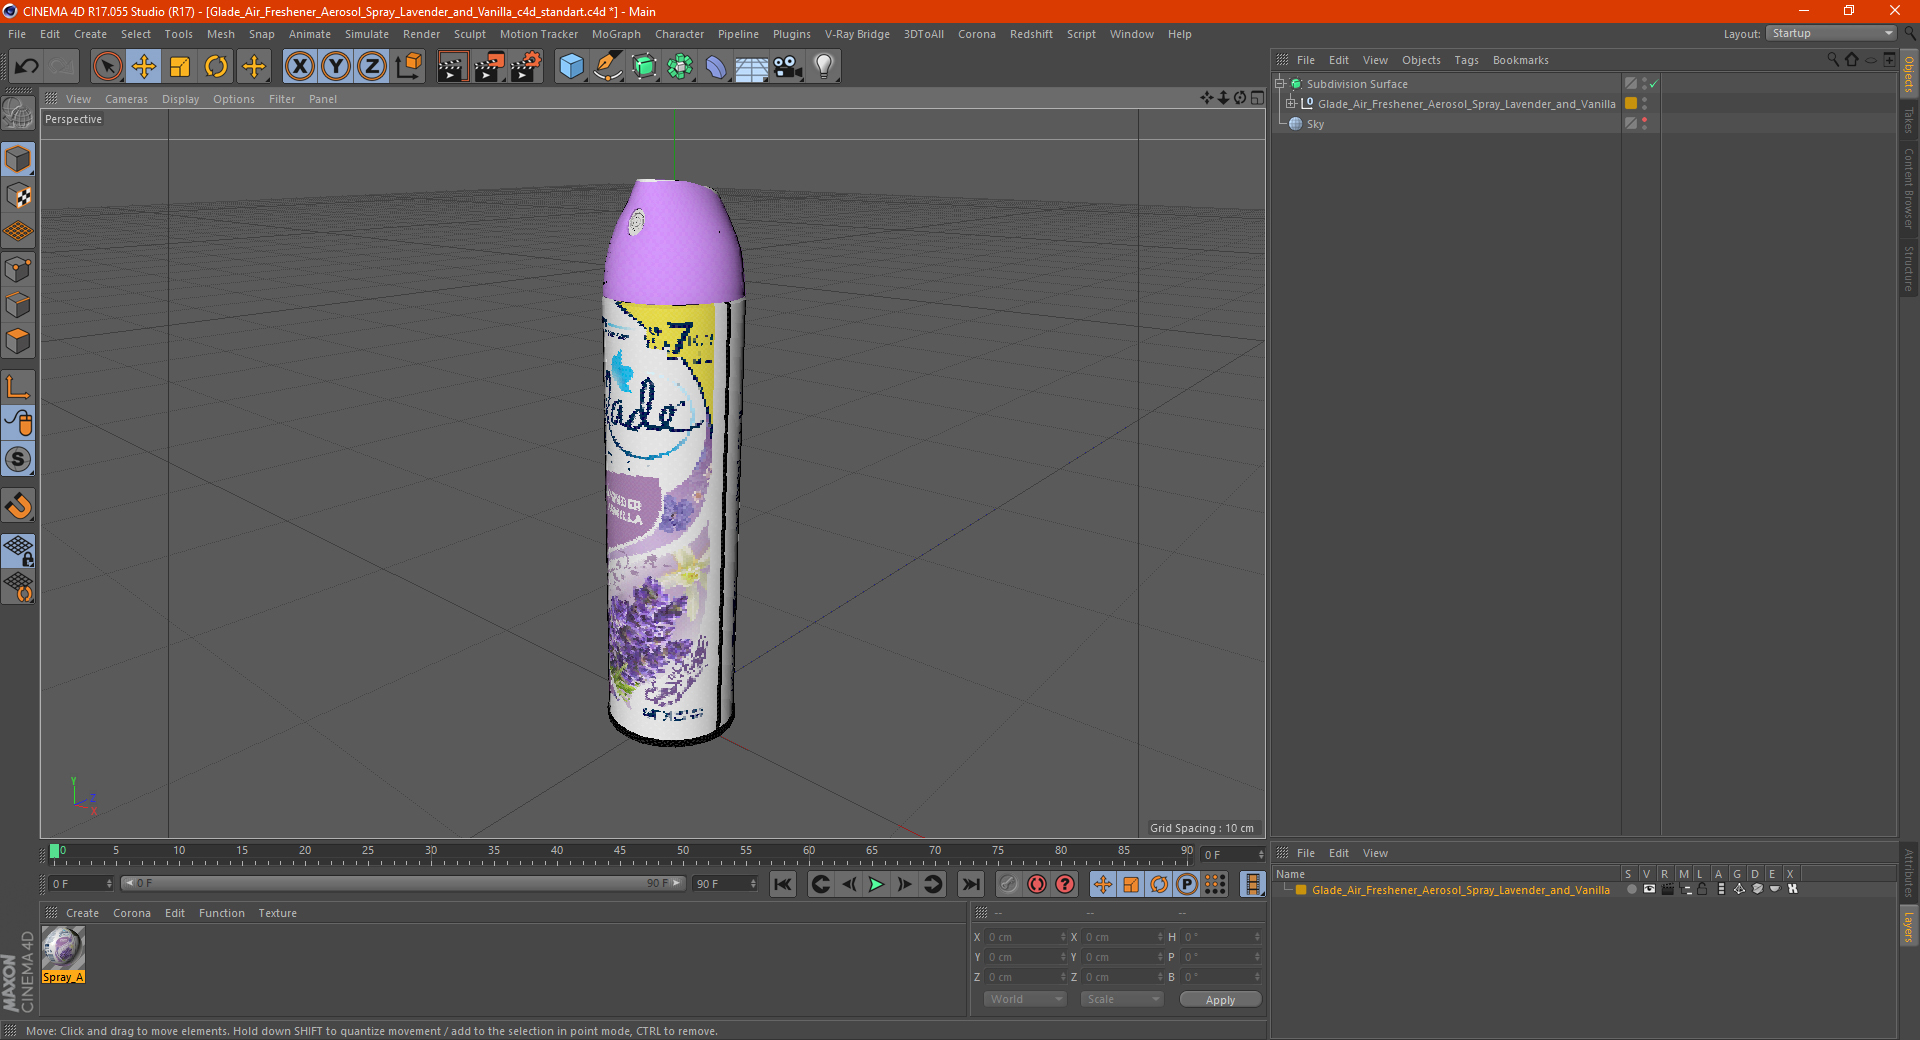Click the Apply coordinates button
1920x1040 pixels.
tap(1220, 1000)
